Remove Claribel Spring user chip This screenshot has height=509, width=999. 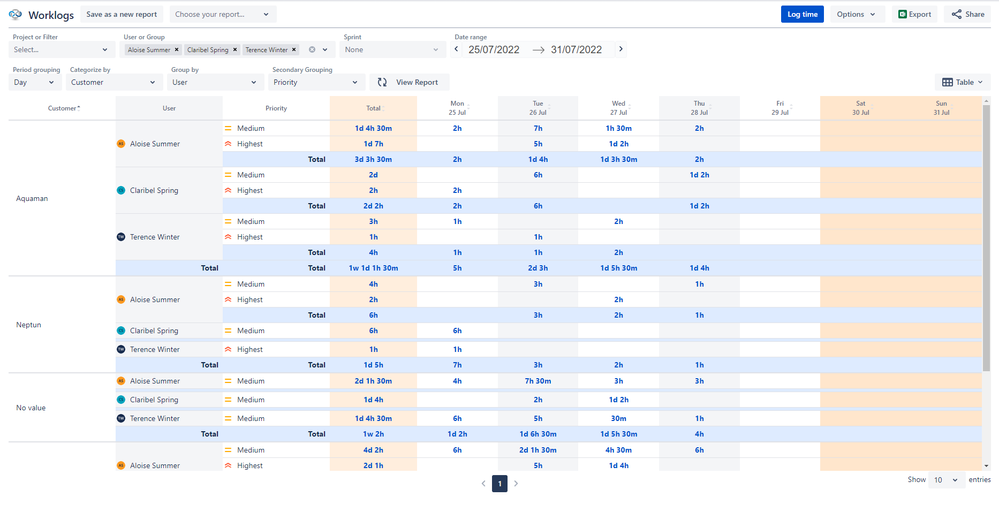235,49
